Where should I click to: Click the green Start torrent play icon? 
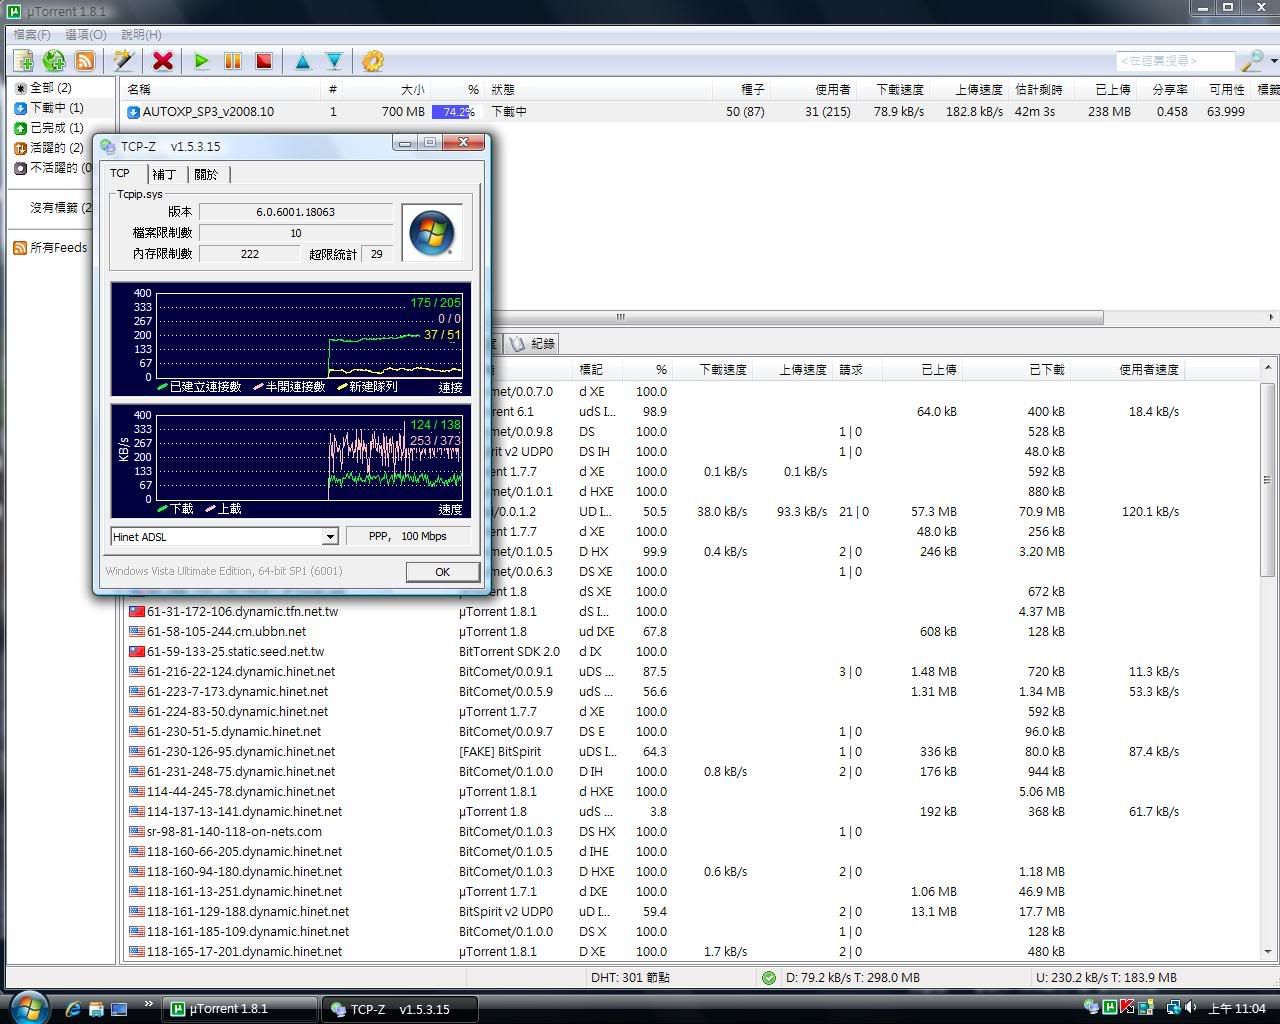point(202,61)
